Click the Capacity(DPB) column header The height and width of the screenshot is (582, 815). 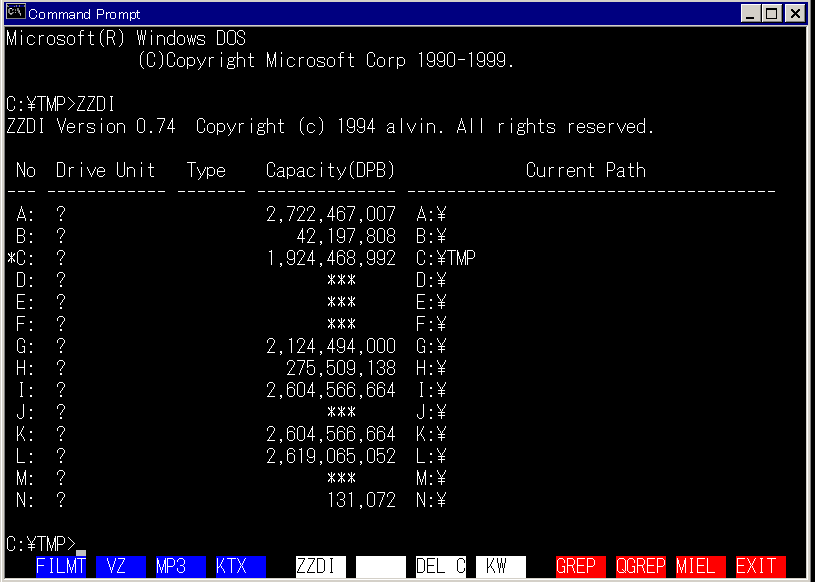330,170
